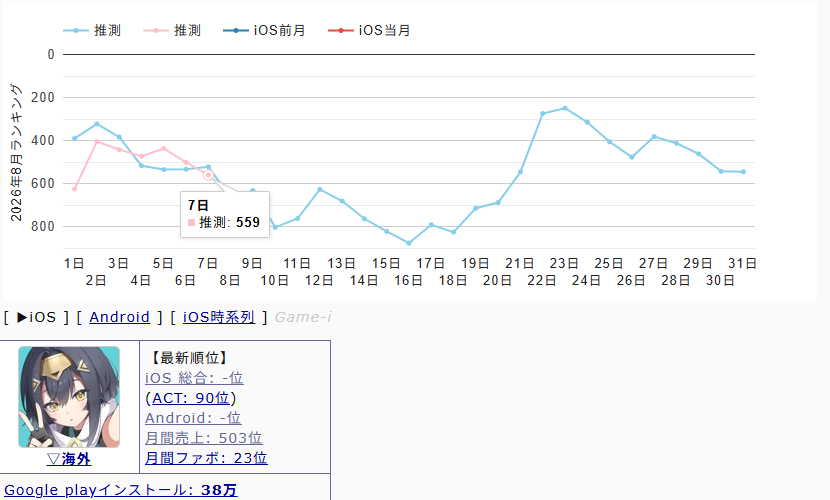Open the Android: -位 ranking link

coord(193,418)
